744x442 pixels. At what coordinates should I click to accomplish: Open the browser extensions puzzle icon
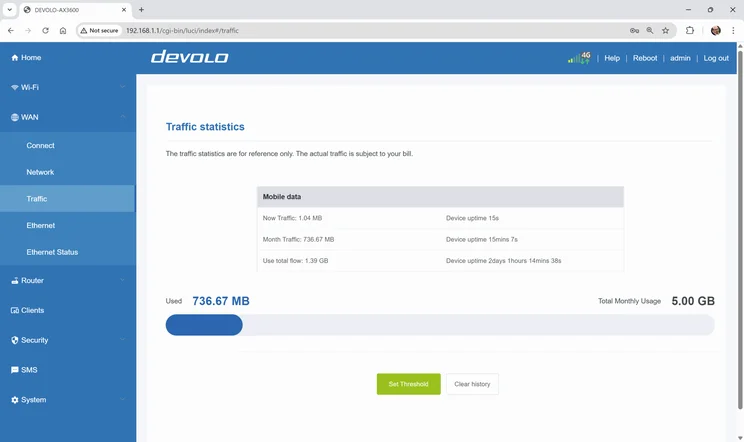coord(690,31)
